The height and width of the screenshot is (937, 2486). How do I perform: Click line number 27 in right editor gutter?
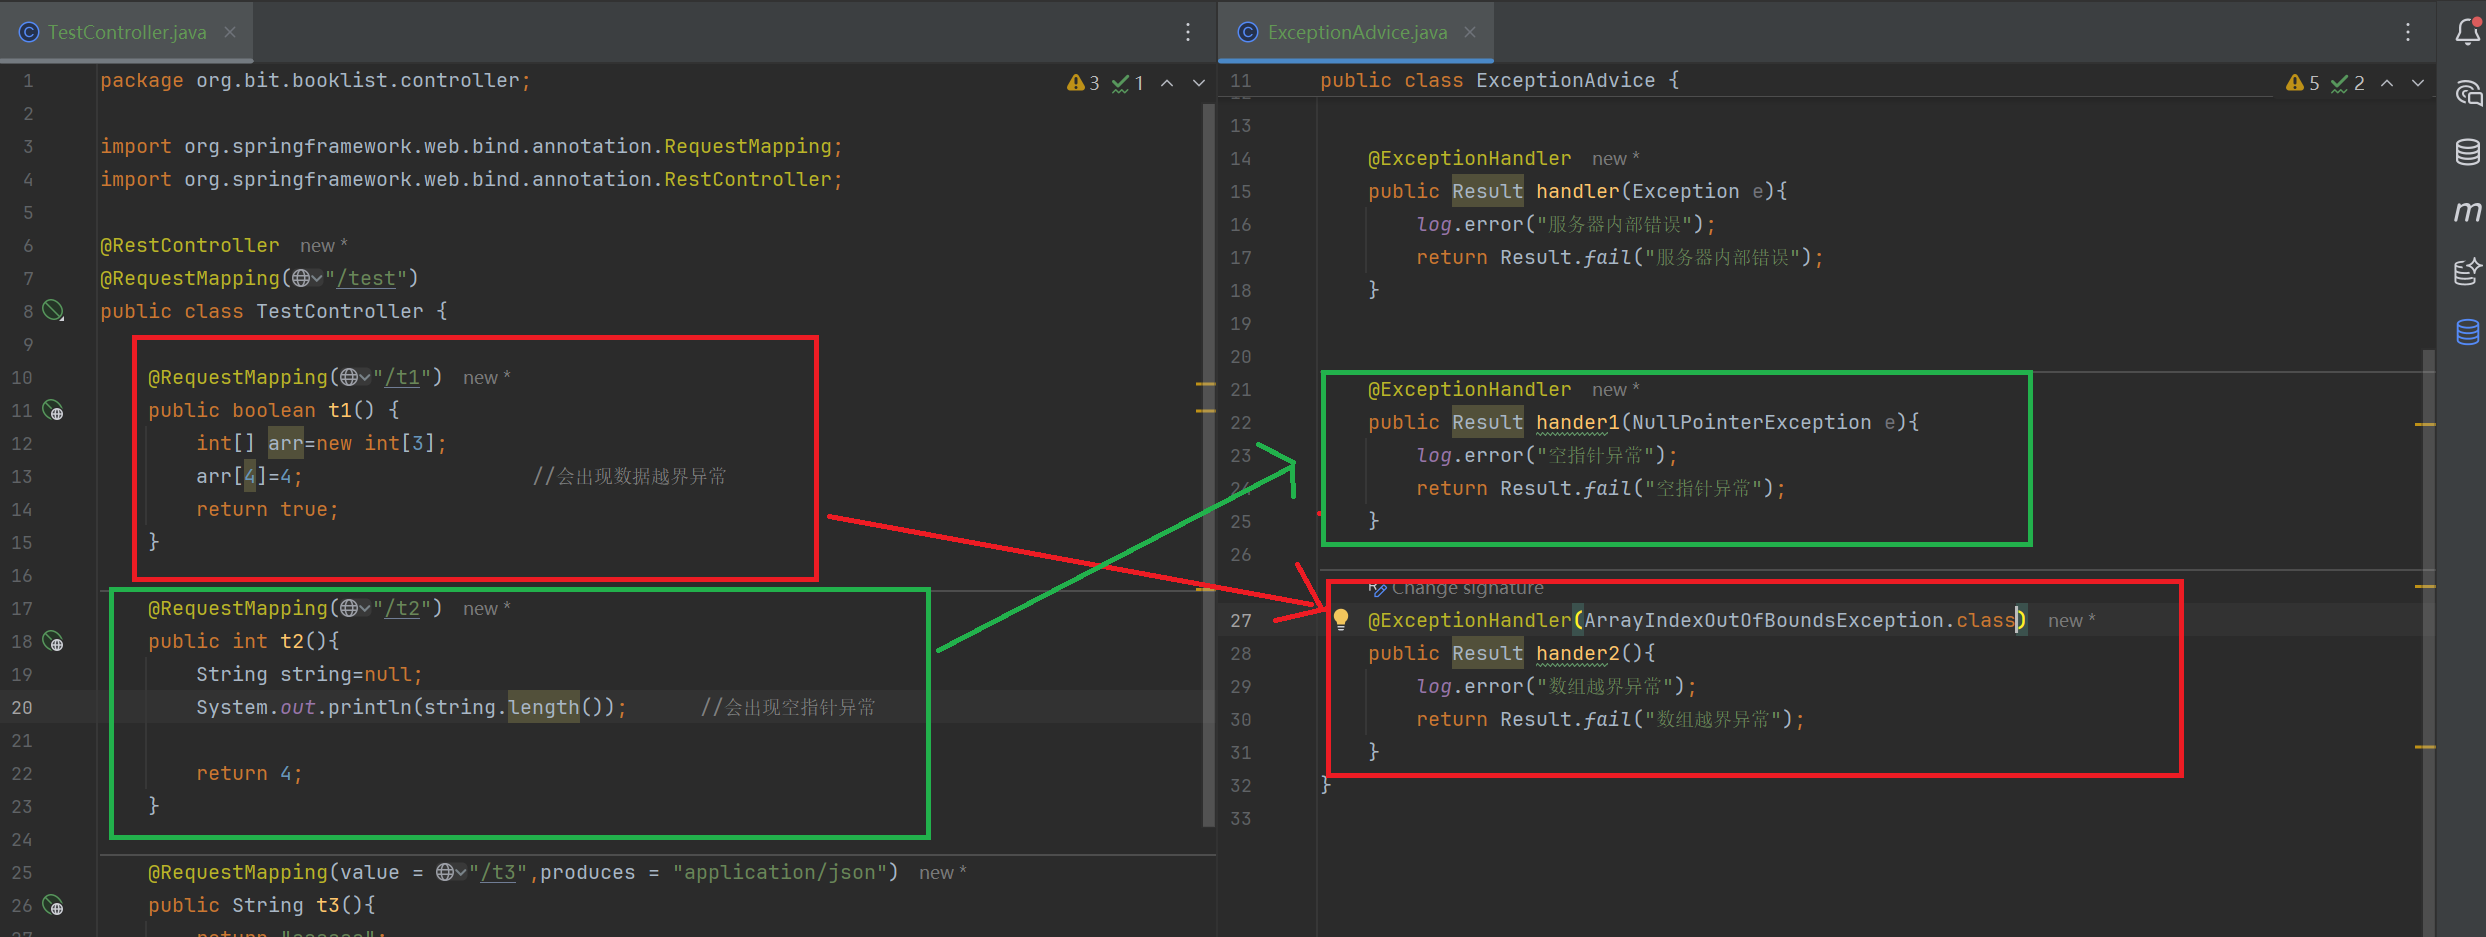pyautogui.click(x=1241, y=620)
